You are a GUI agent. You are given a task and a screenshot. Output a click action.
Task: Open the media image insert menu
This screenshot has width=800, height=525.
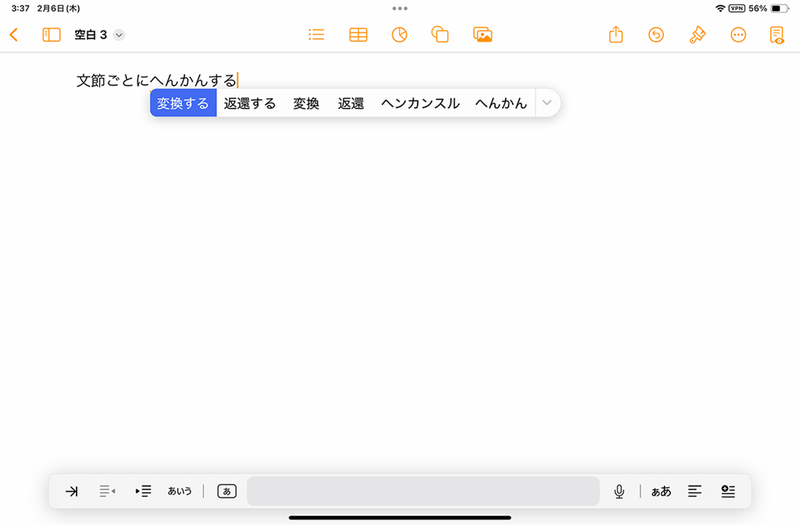483,35
